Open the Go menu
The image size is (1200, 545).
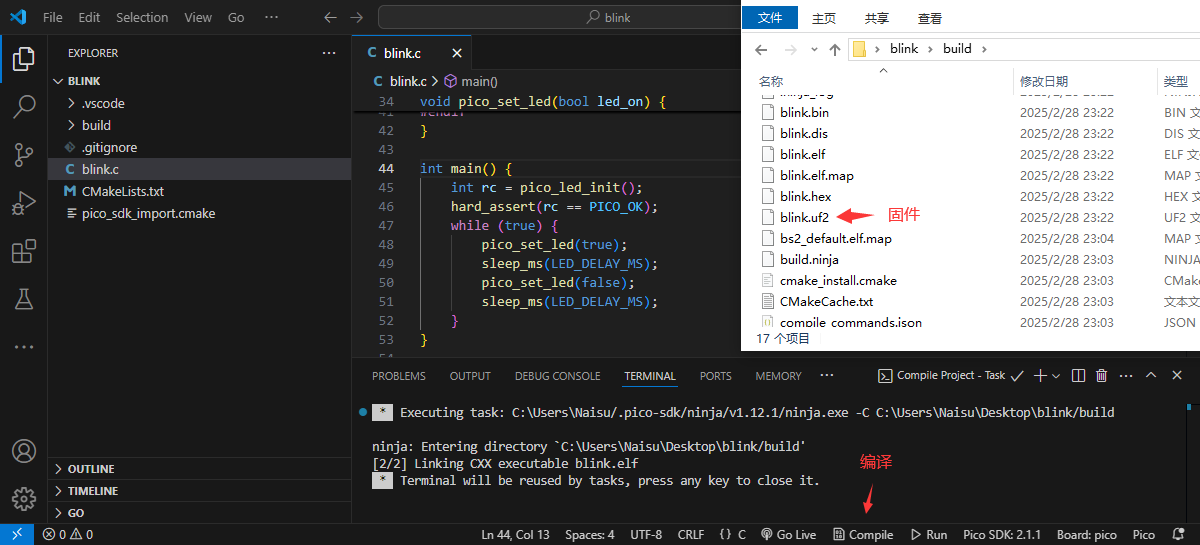pos(236,17)
